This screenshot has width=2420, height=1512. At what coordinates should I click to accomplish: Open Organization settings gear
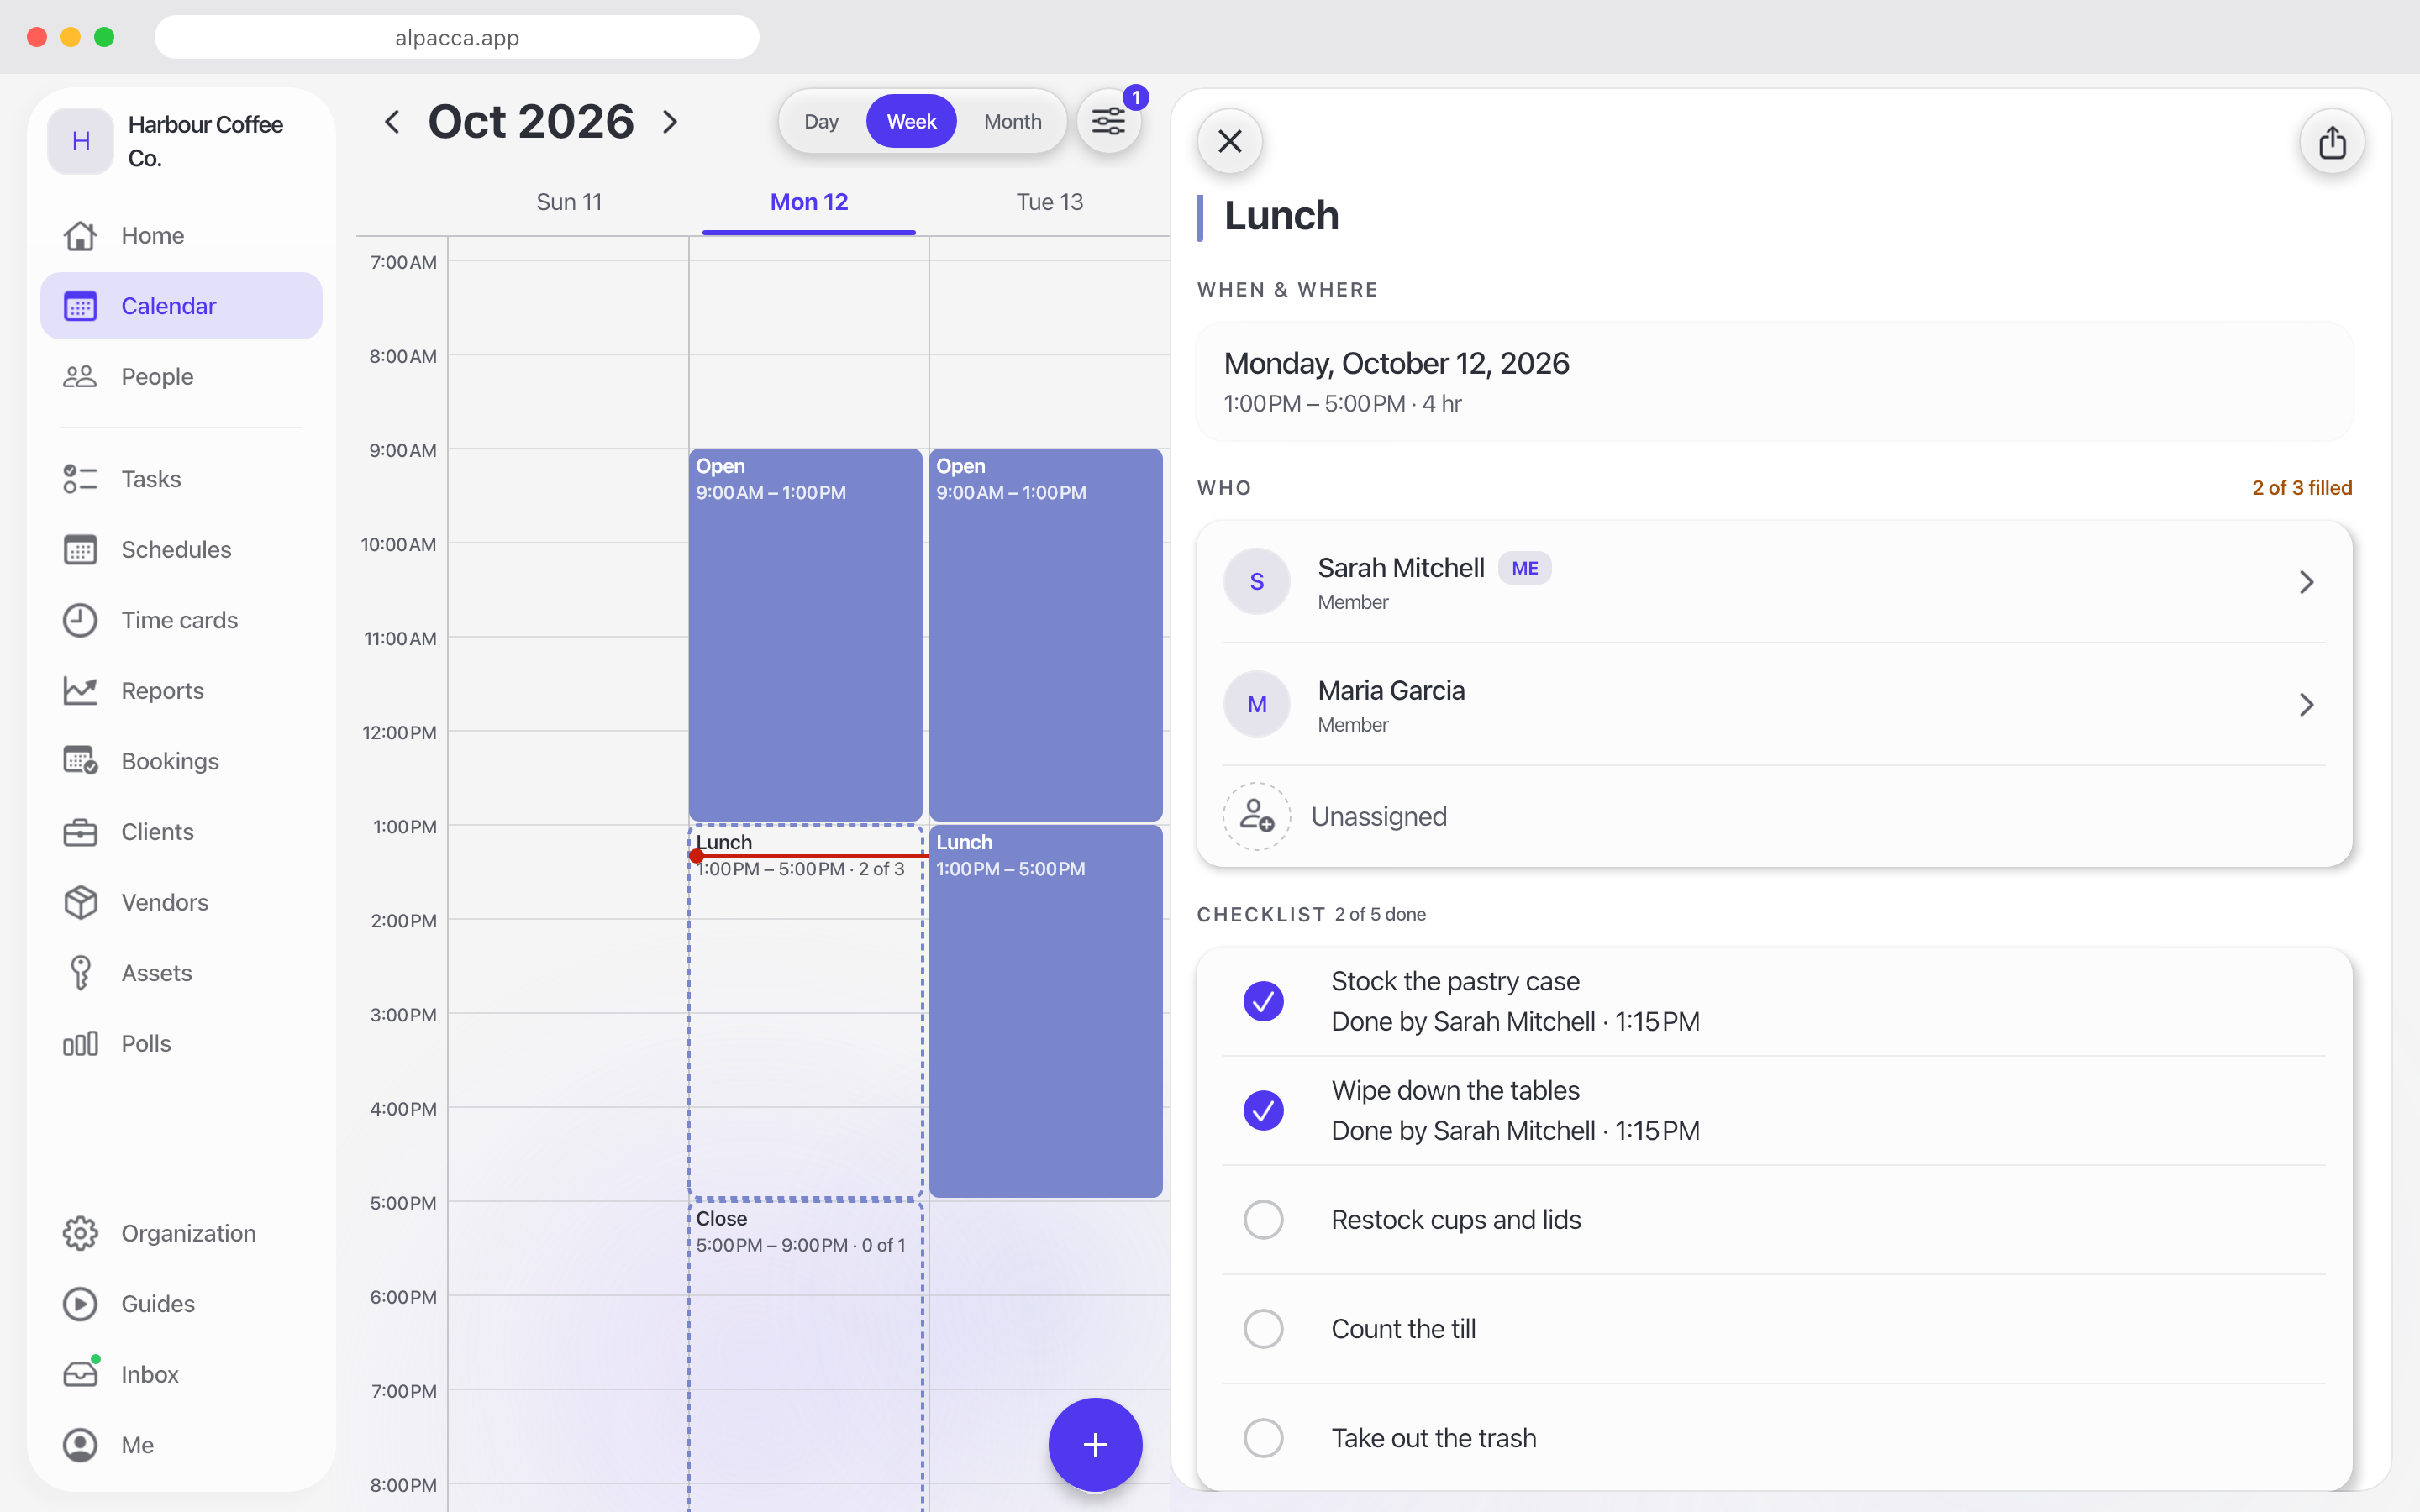80,1233
